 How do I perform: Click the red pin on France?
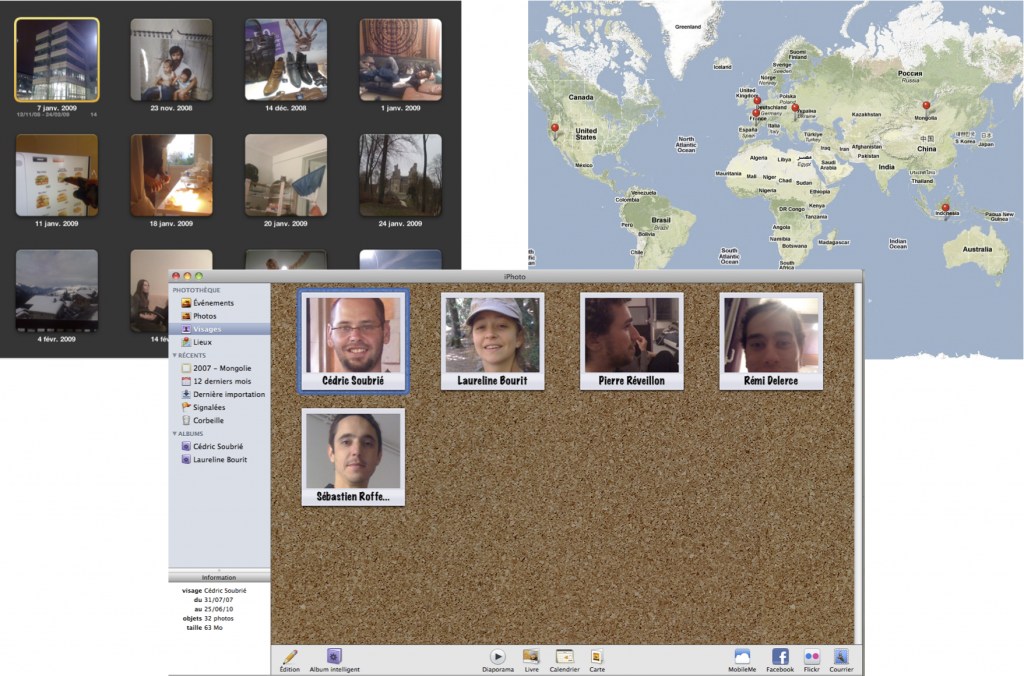pyautogui.click(x=756, y=114)
